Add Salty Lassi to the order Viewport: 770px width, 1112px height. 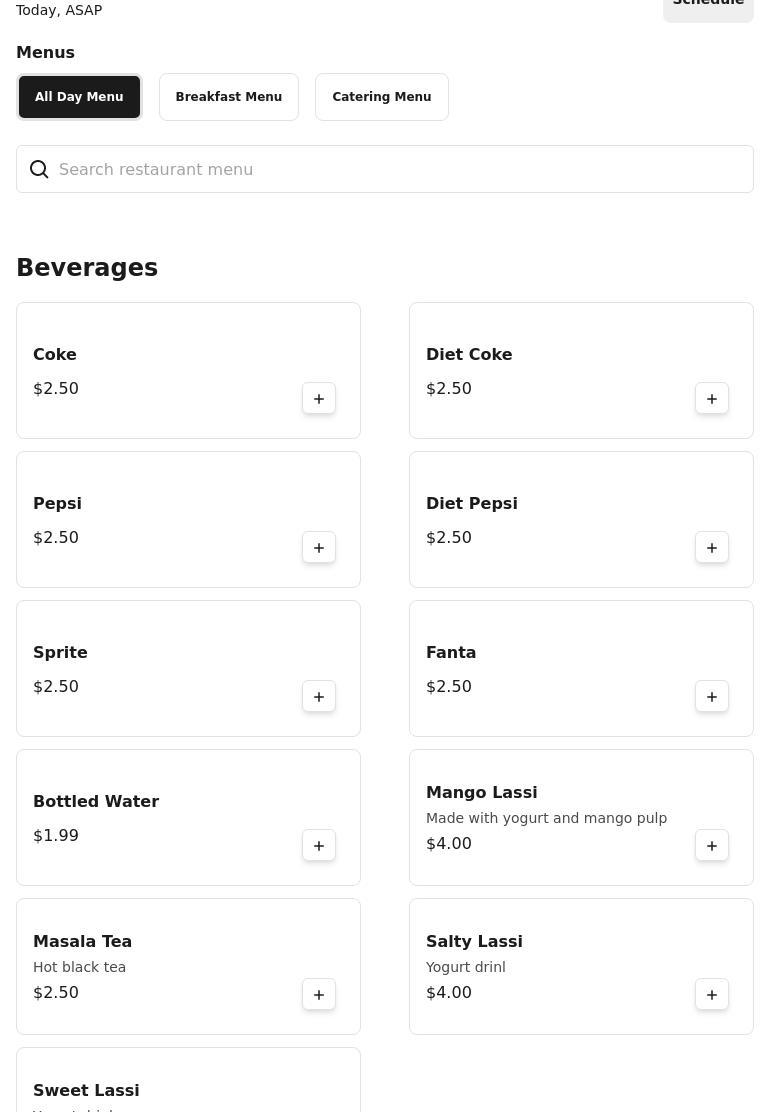712,994
